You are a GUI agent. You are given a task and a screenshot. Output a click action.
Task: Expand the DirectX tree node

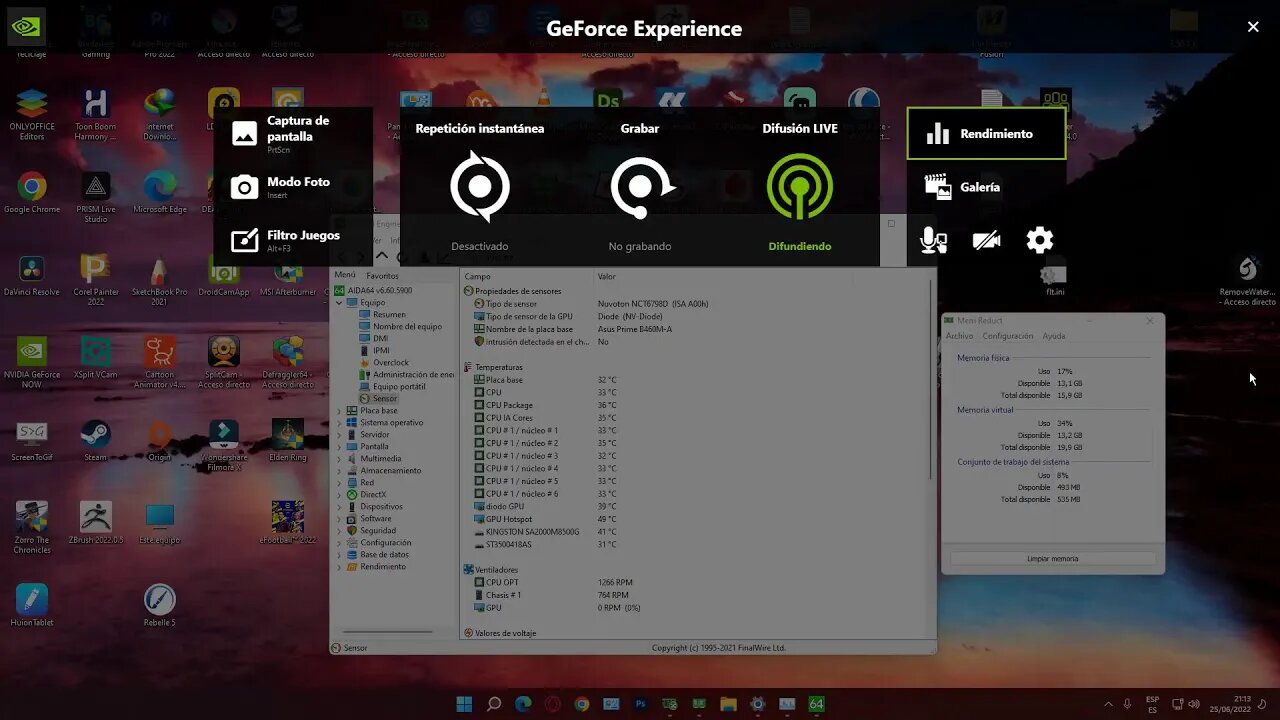coord(339,494)
